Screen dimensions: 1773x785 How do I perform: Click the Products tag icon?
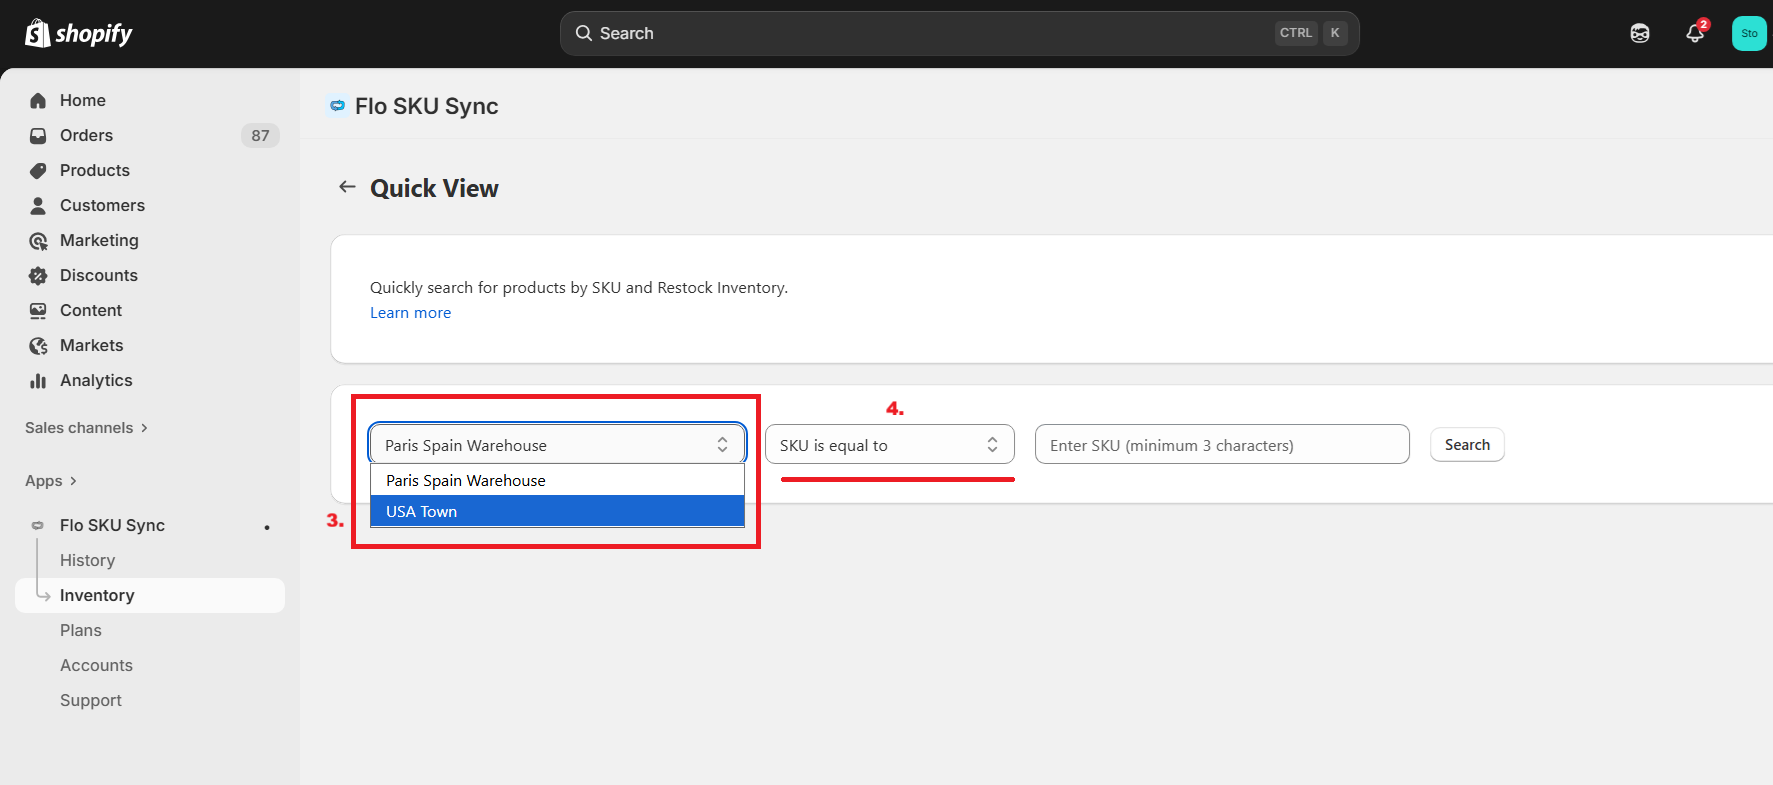point(38,170)
